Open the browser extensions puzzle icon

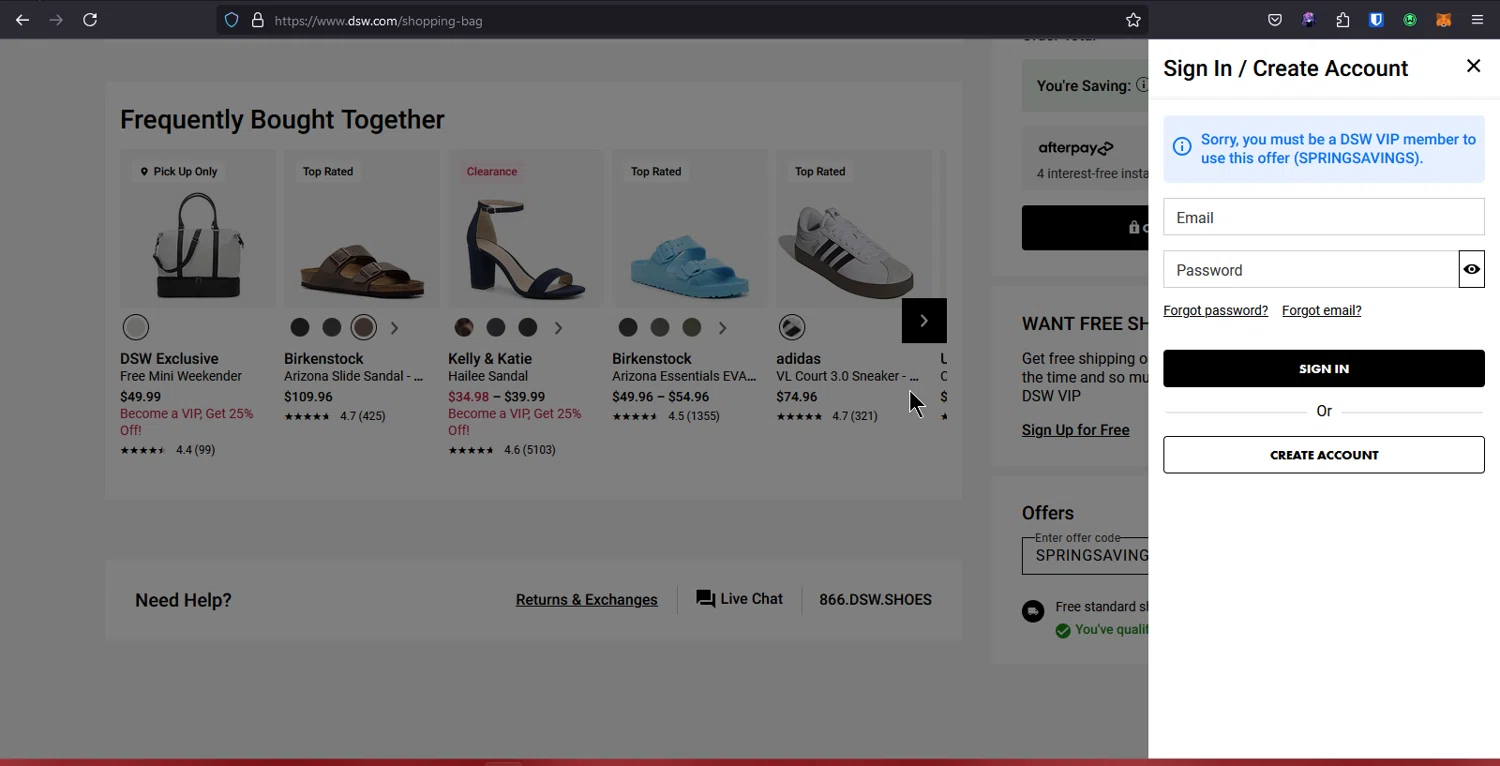click(1343, 20)
